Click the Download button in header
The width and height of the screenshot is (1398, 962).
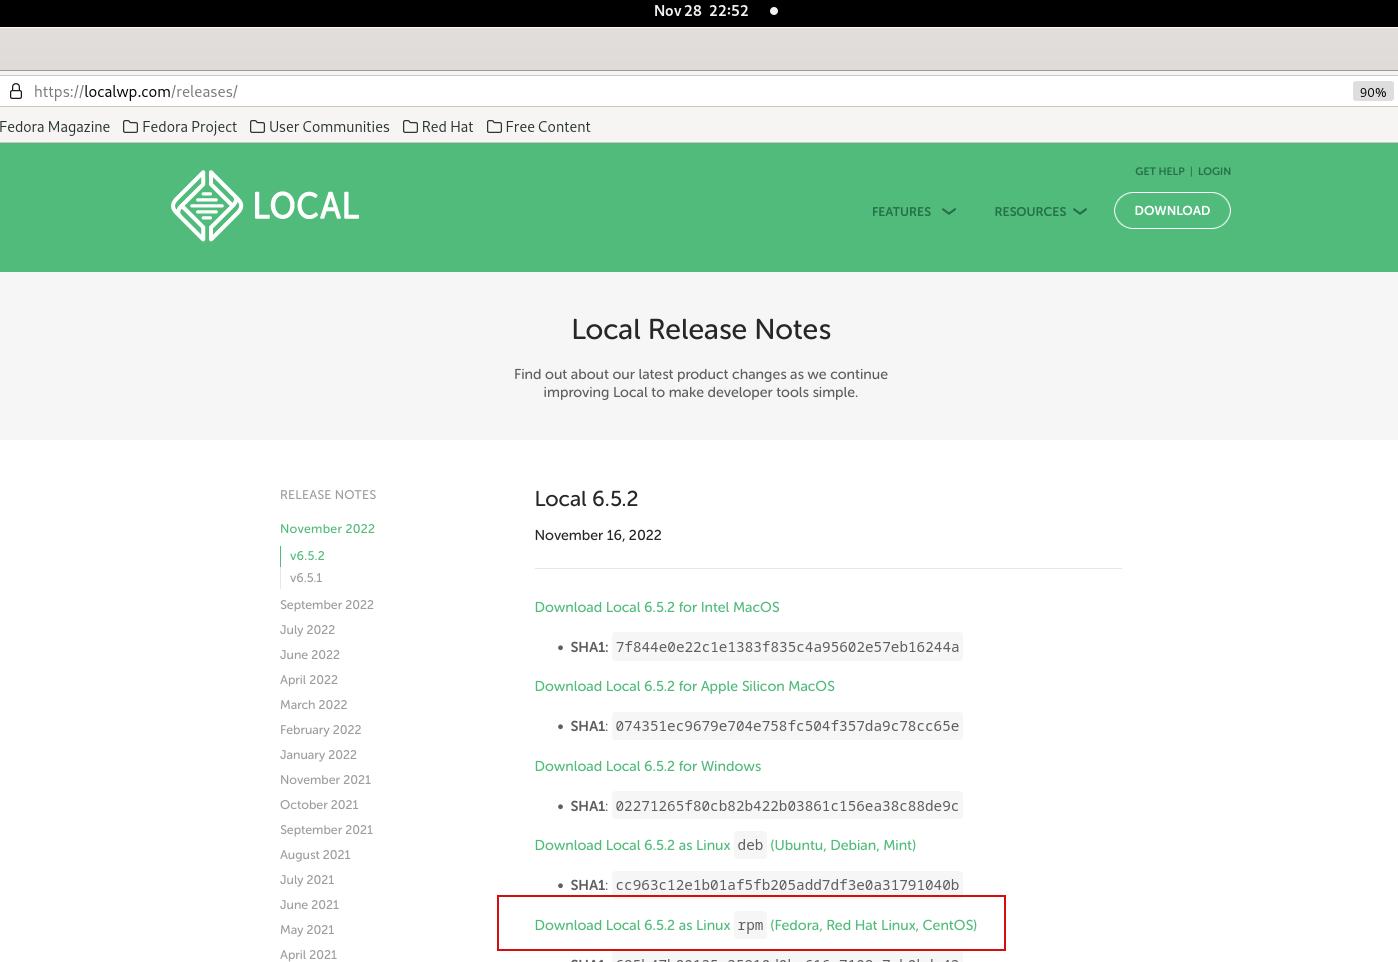pos(1171,211)
